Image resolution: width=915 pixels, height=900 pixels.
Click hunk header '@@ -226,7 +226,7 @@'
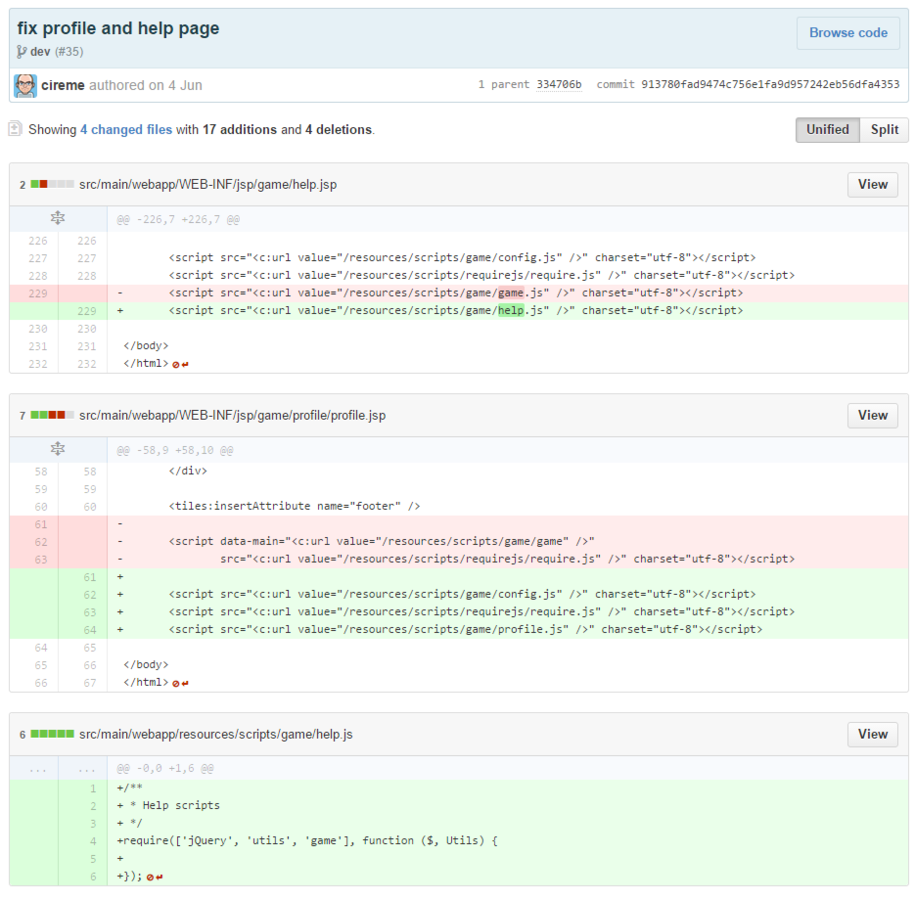click(178, 219)
